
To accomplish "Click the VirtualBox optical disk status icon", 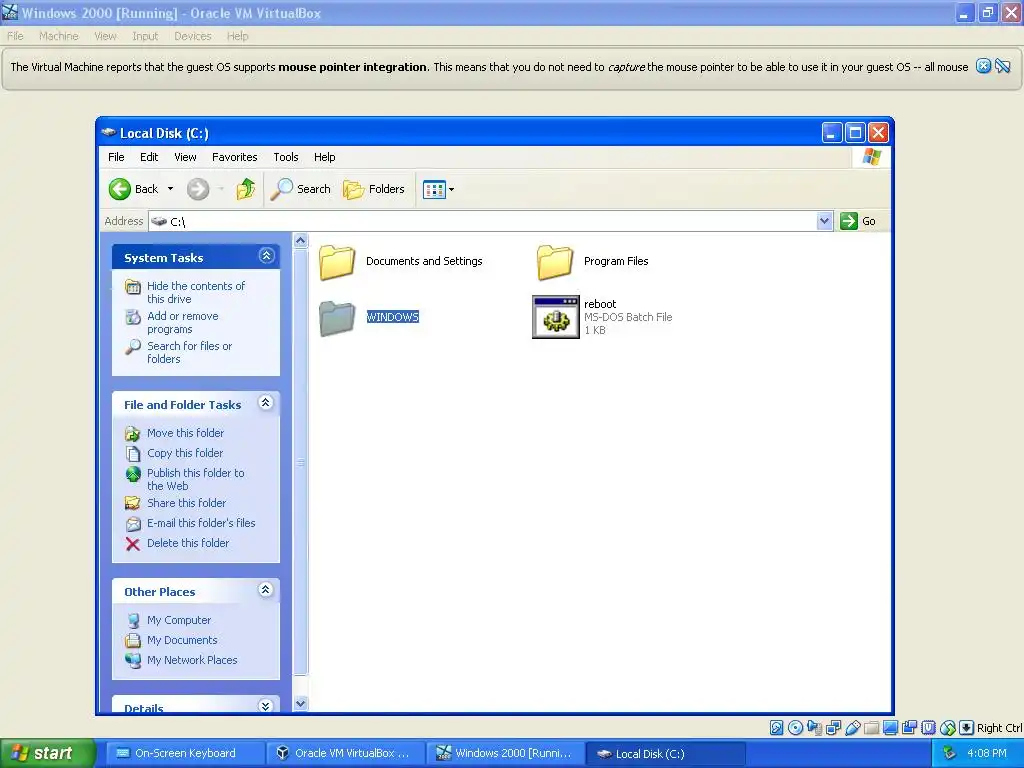I will click(795, 728).
